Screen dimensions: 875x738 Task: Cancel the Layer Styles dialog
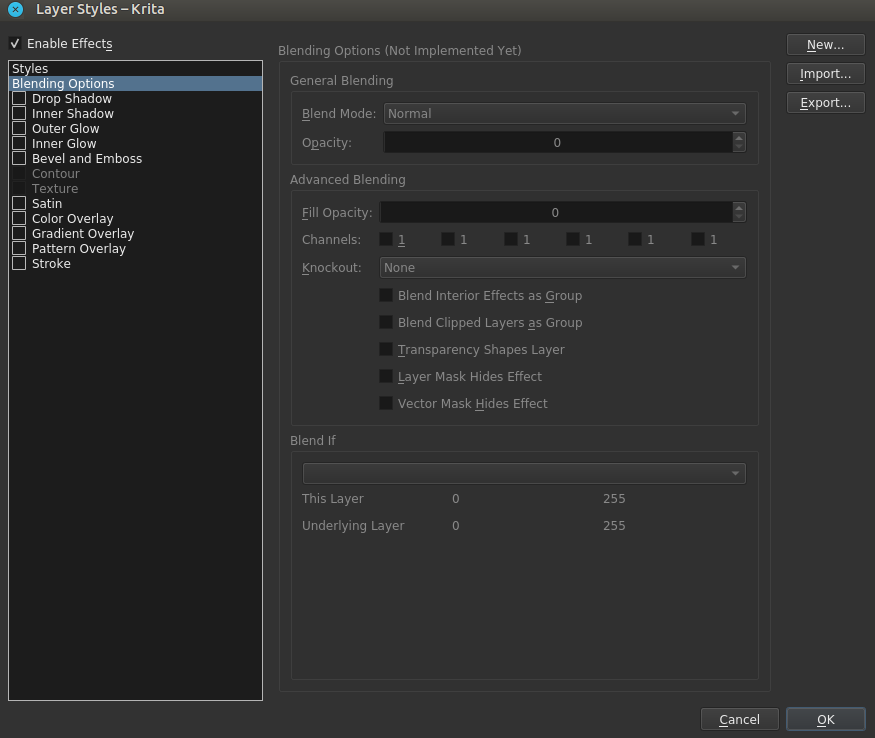coord(739,720)
